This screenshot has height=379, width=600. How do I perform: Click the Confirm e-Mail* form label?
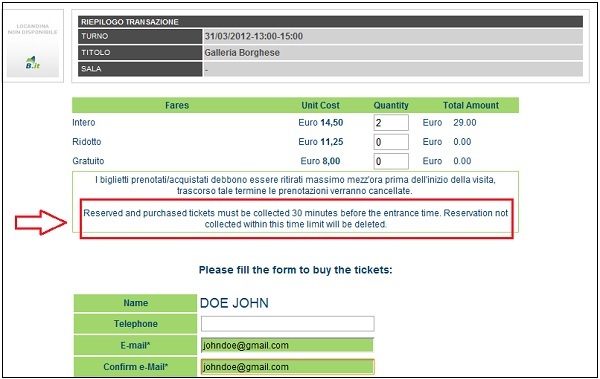pos(135,367)
